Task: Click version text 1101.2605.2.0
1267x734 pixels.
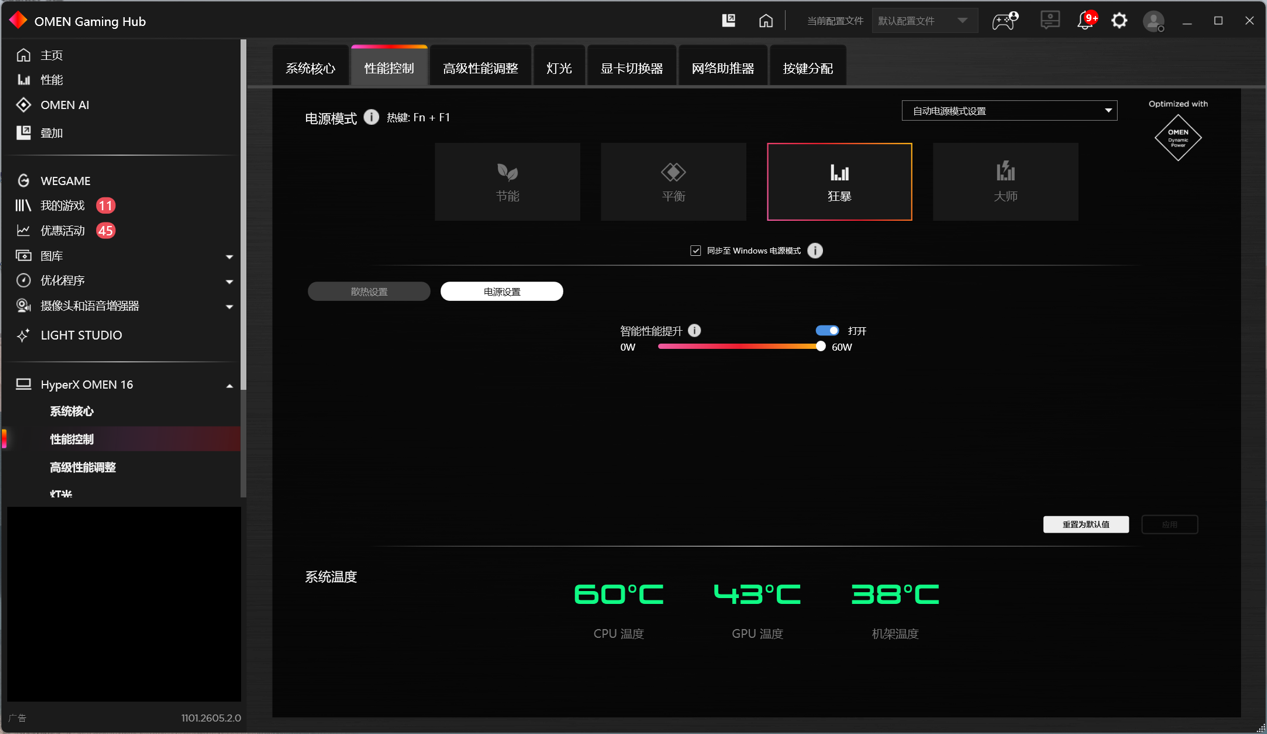Action: (211, 718)
